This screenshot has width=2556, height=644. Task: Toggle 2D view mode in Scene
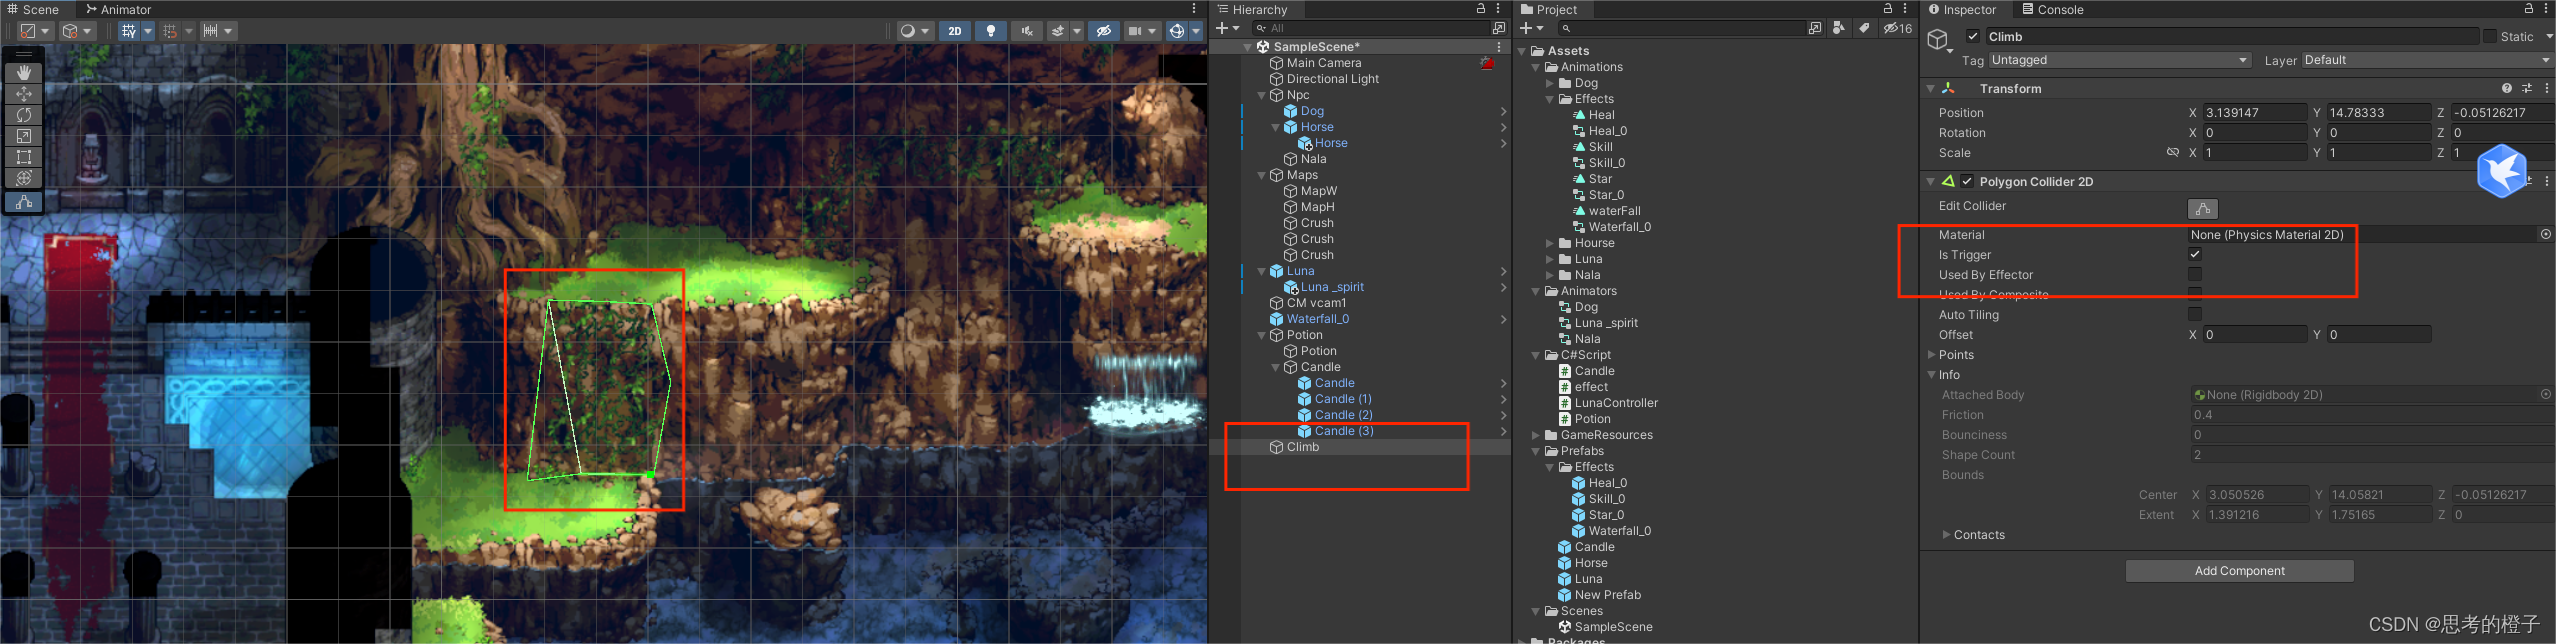pyautogui.click(x=955, y=31)
